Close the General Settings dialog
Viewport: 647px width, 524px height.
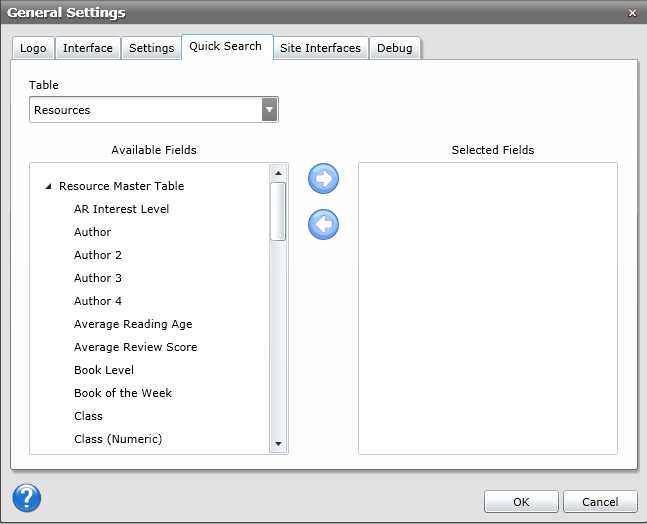point(632,13)
